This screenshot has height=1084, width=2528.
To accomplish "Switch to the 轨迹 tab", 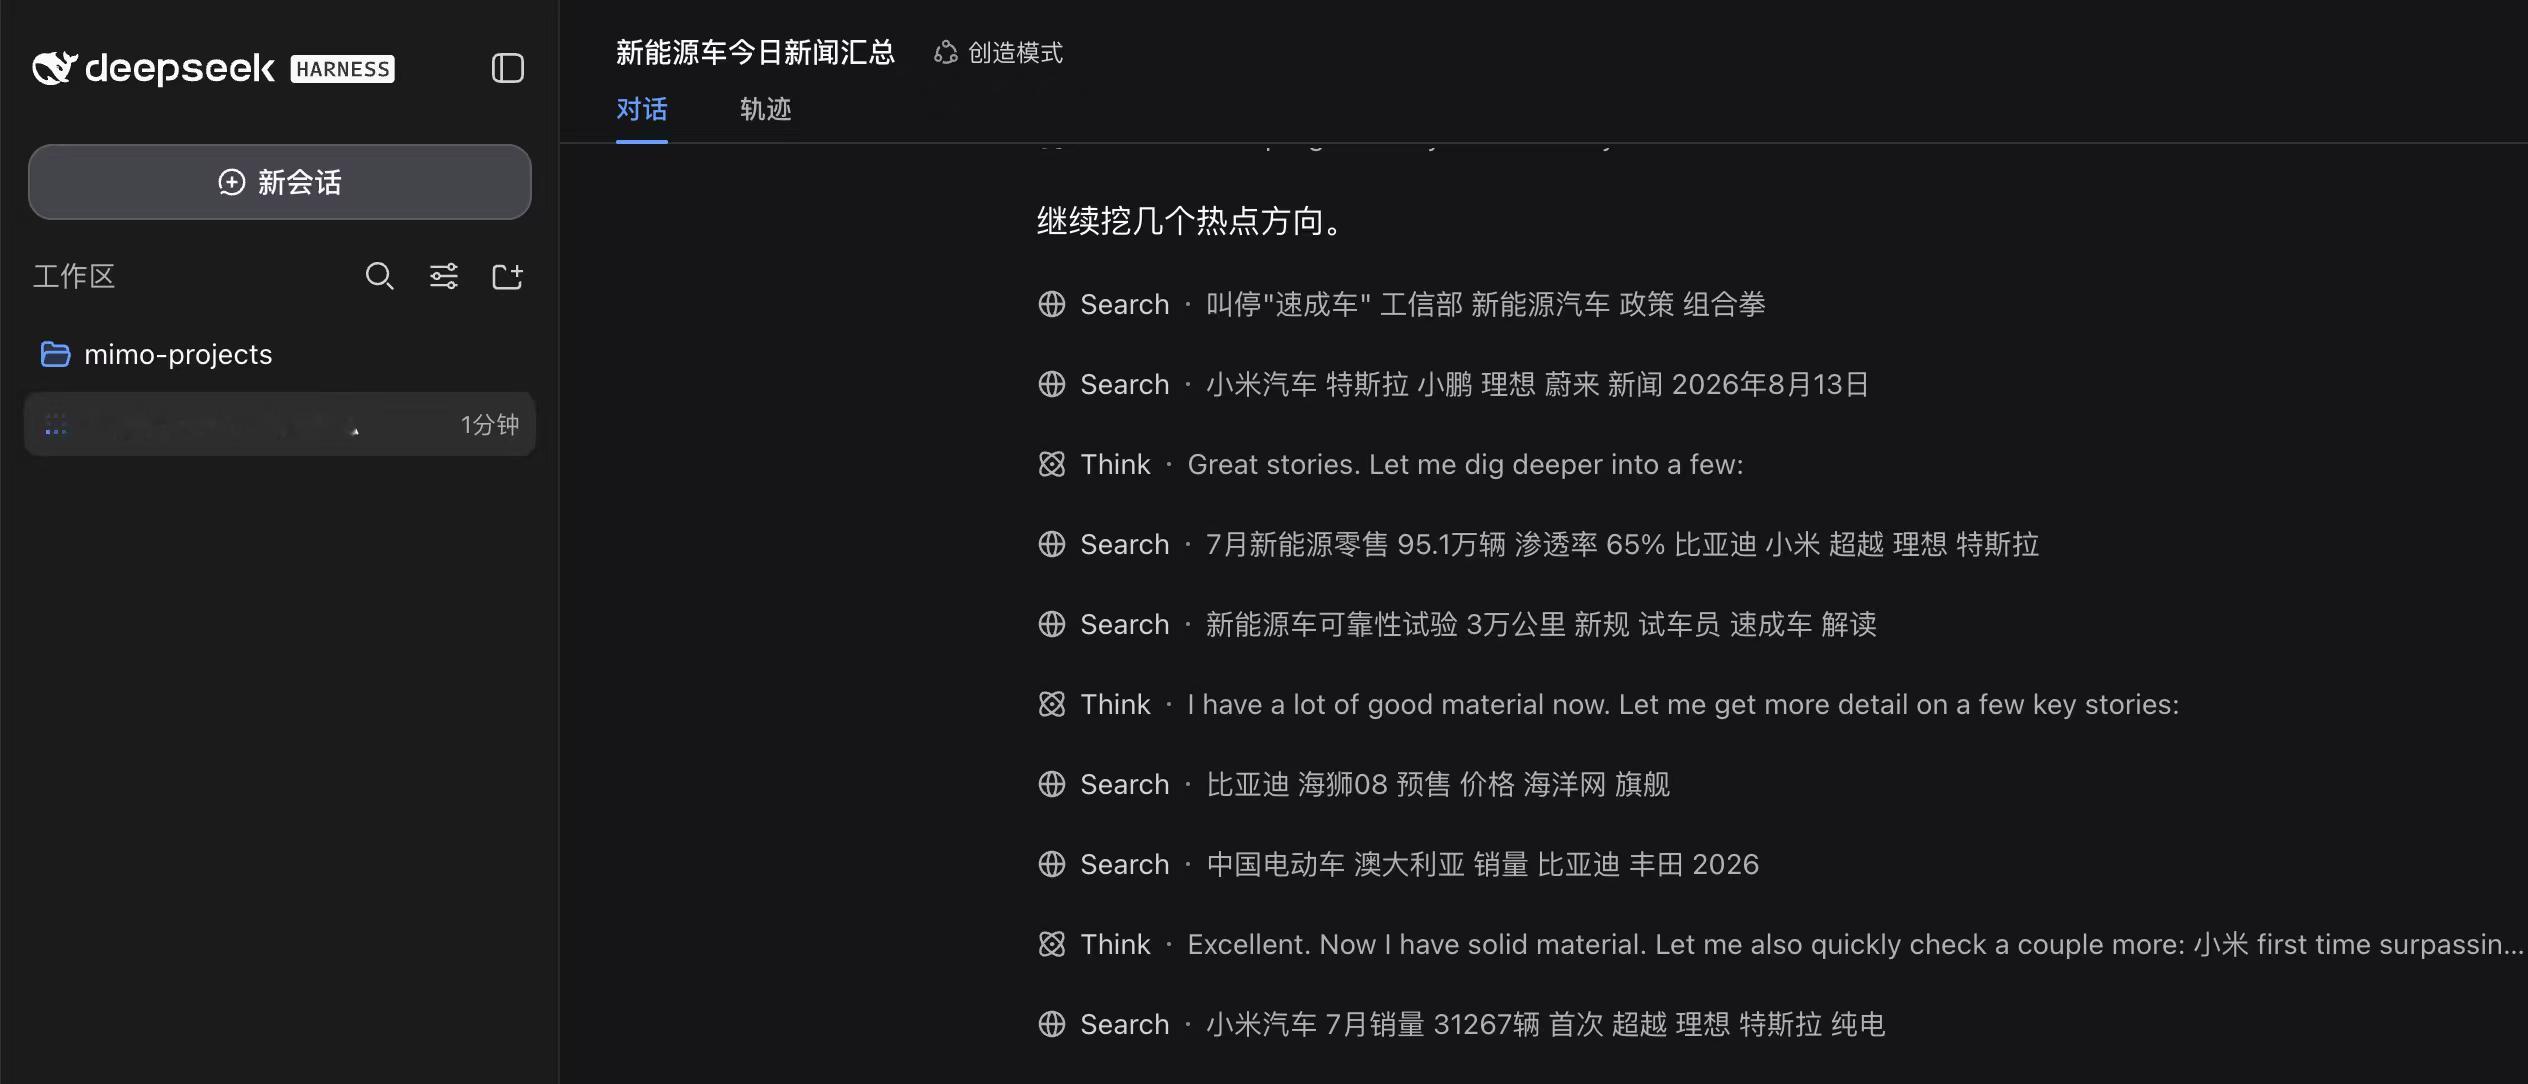I will [766, 109].
